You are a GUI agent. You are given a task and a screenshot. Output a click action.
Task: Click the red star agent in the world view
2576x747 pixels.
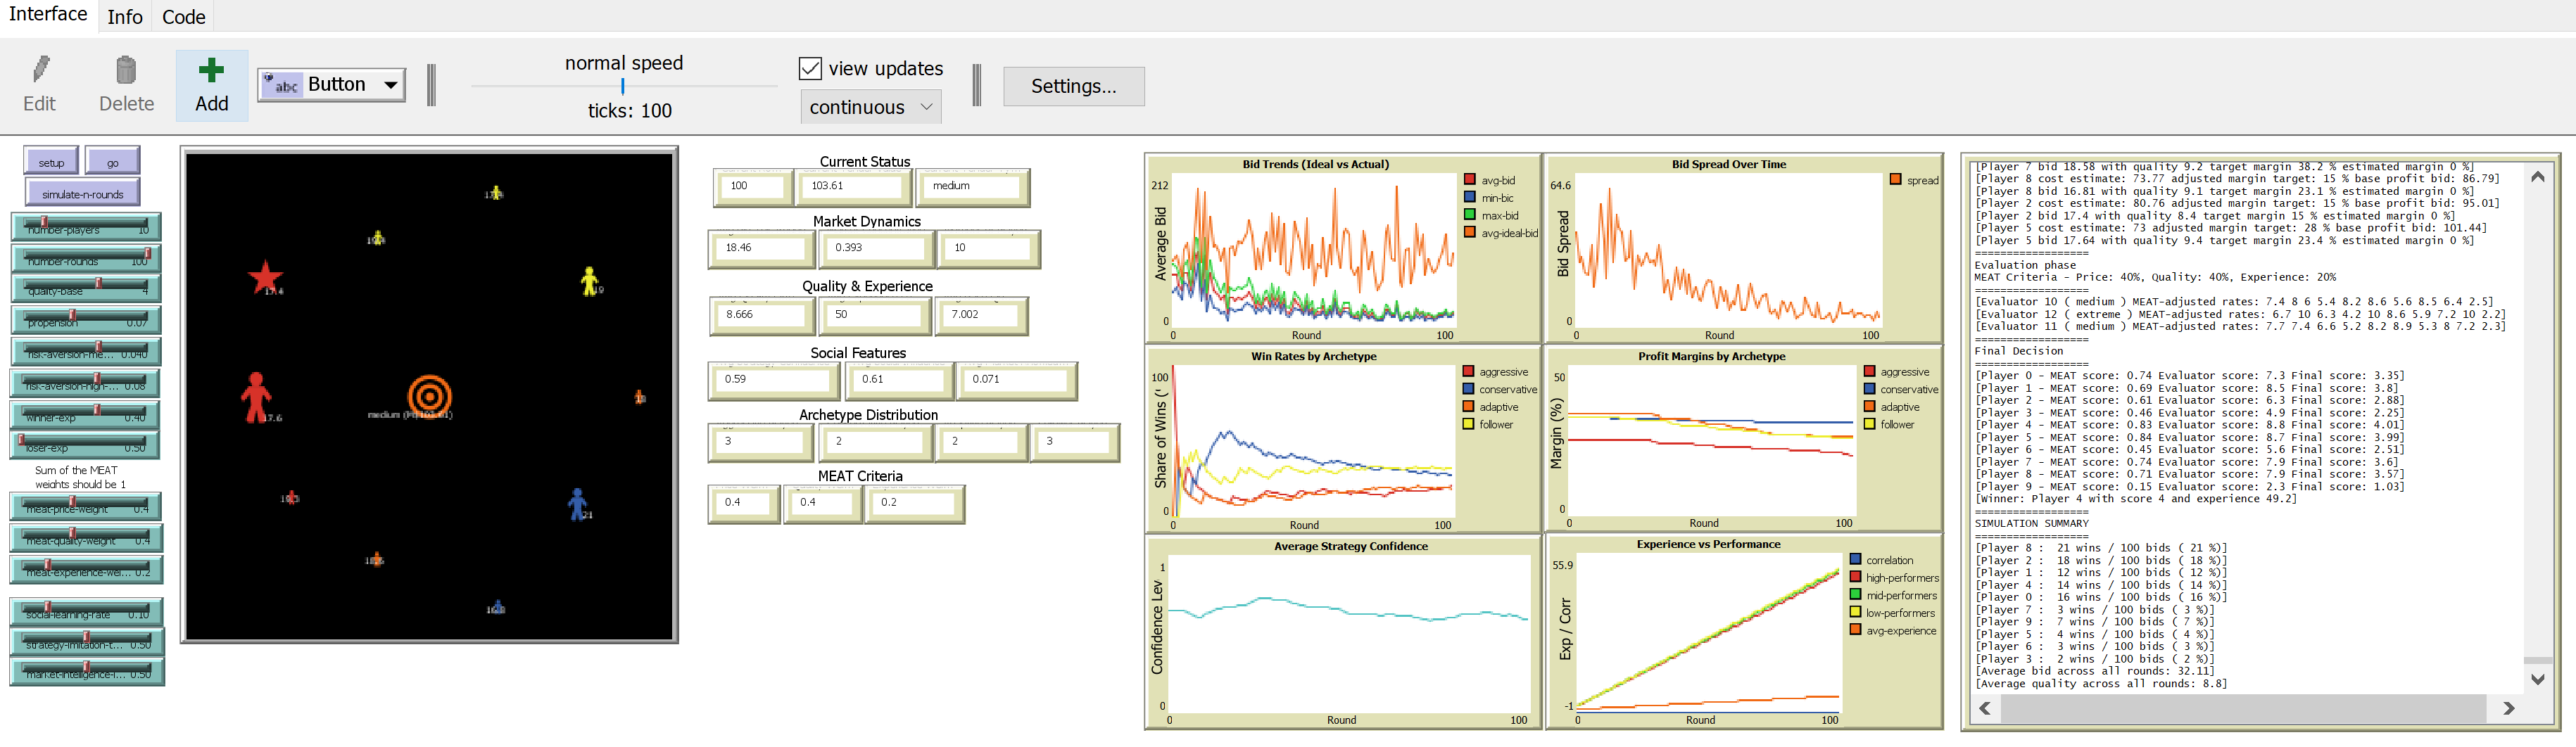coord(265,277)
